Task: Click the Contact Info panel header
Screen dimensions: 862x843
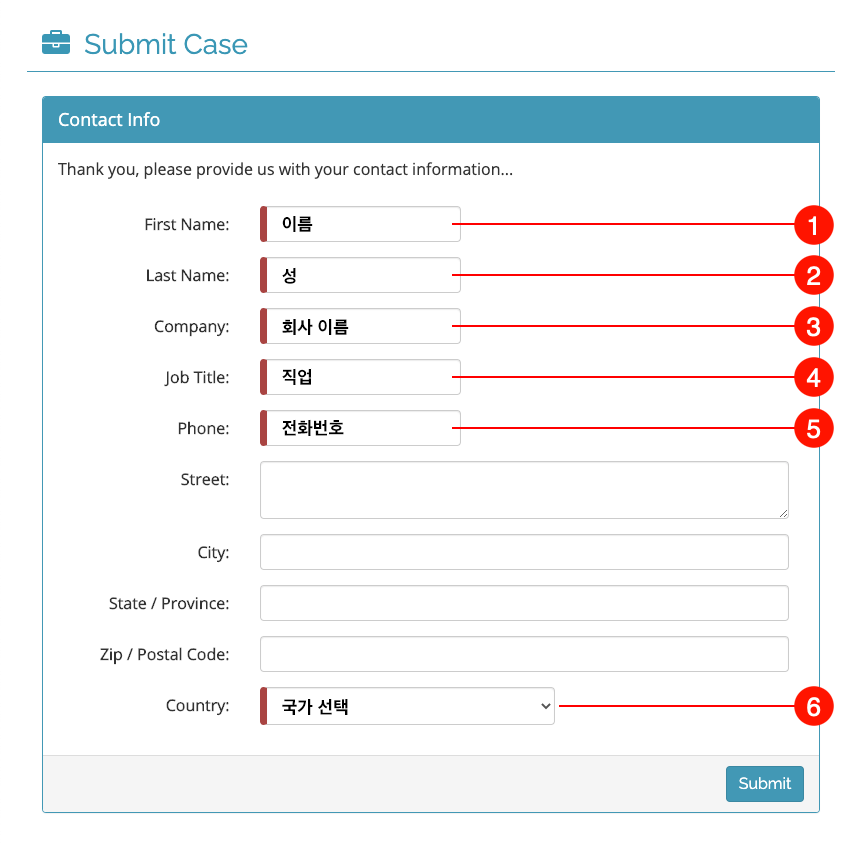Action: (x=431, y=120)
